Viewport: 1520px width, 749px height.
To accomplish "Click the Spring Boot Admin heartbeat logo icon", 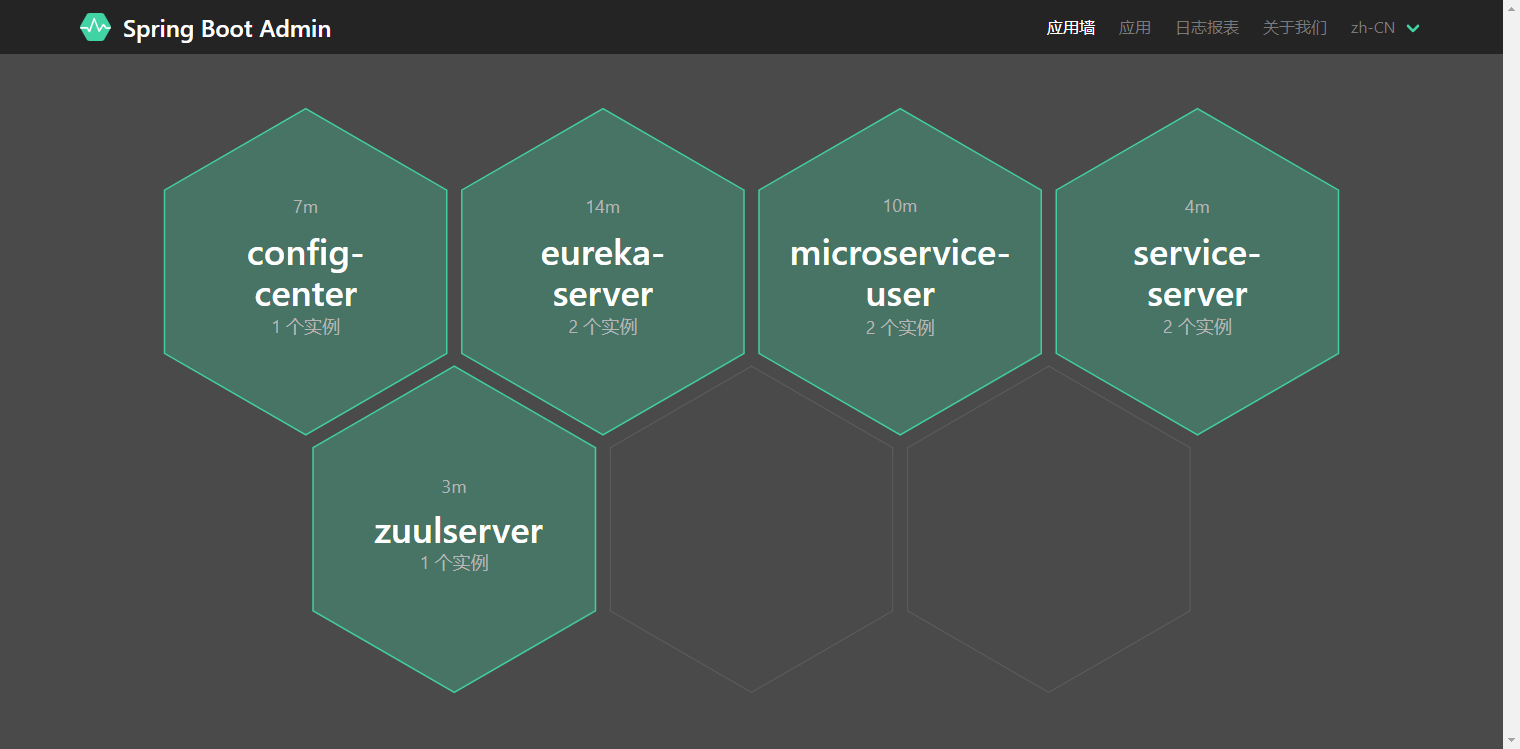I will (x=95, y=27).
